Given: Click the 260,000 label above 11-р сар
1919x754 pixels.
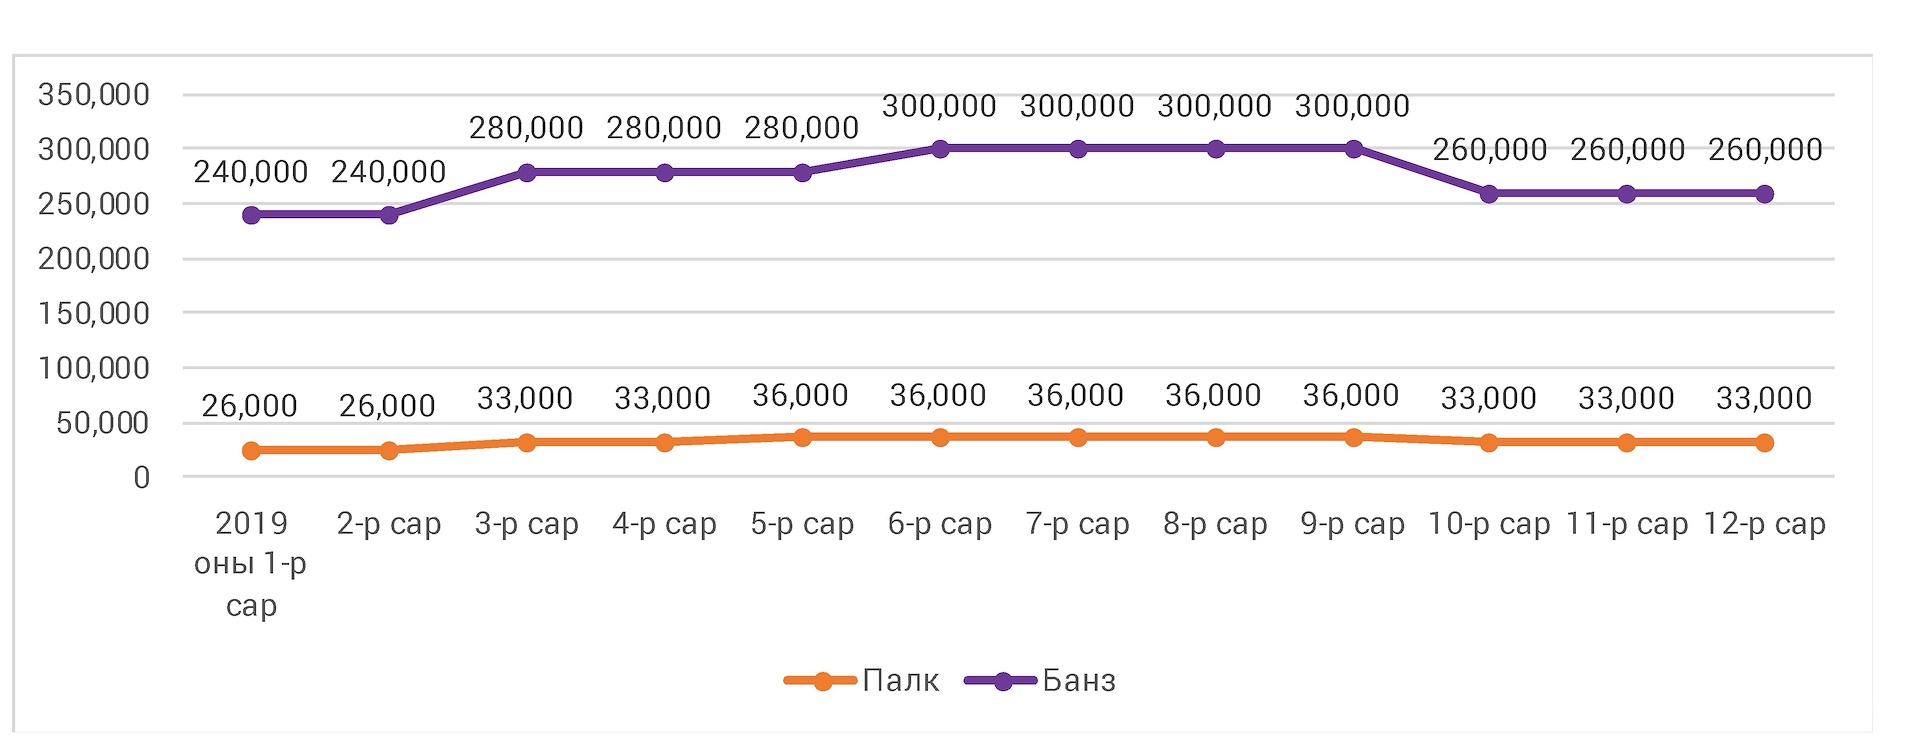Looking at the screenshot, I should pos(1627,150).
